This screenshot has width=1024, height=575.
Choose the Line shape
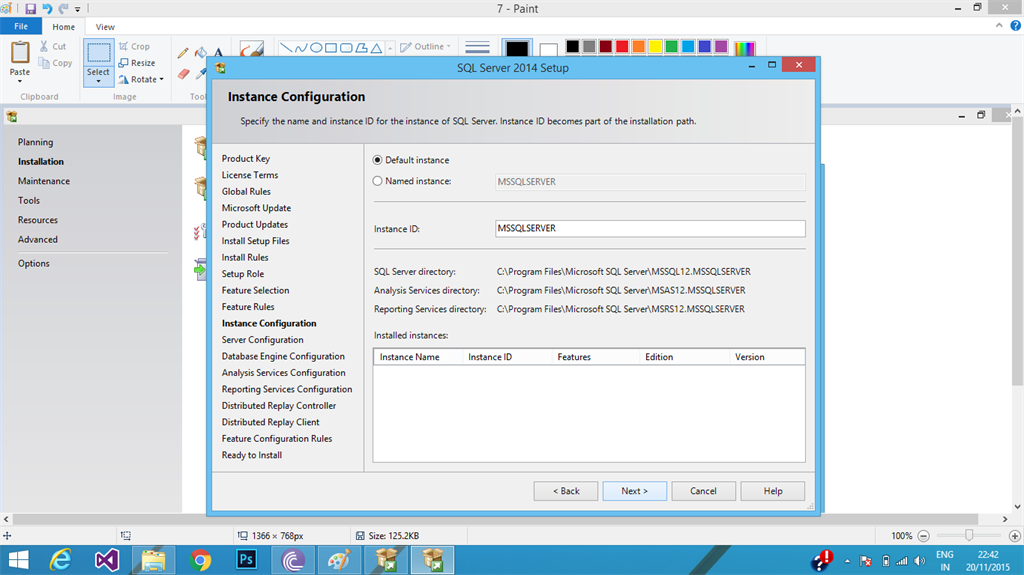(x=285, y=48)
